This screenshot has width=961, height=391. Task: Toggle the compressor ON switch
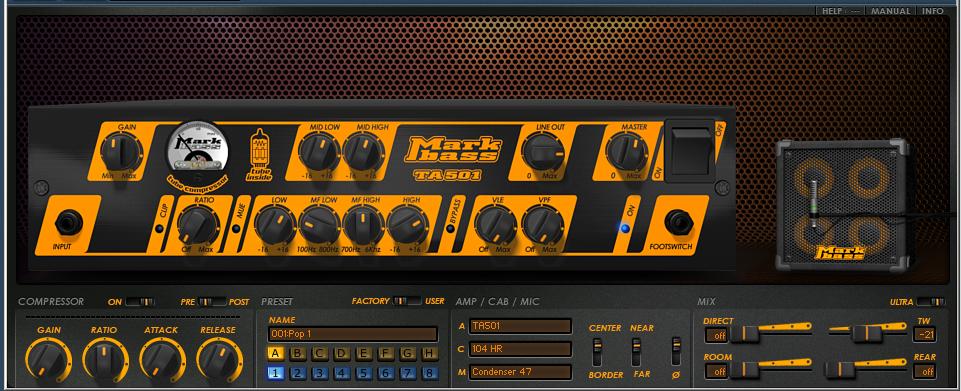tap(140, 302)
